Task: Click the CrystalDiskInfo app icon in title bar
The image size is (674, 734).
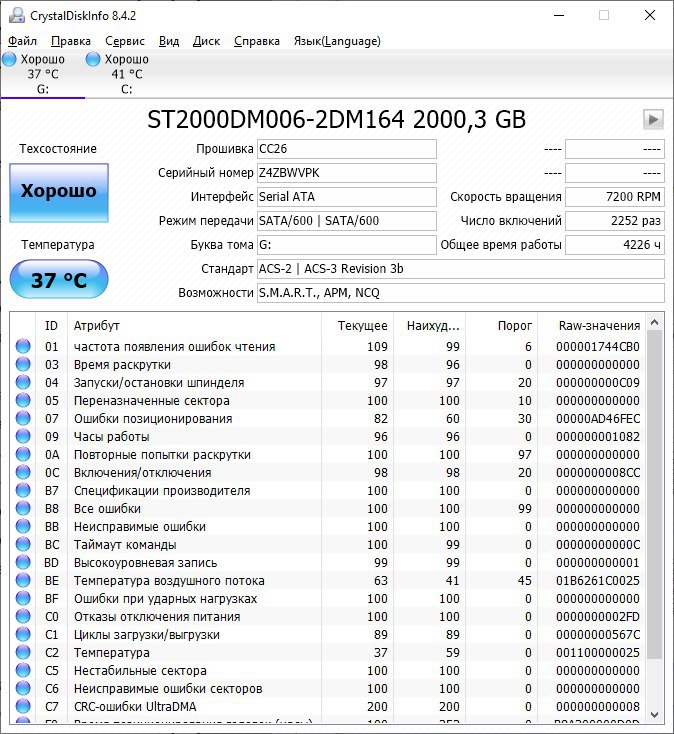Action: pyautogui.click(x=17, y=15)
